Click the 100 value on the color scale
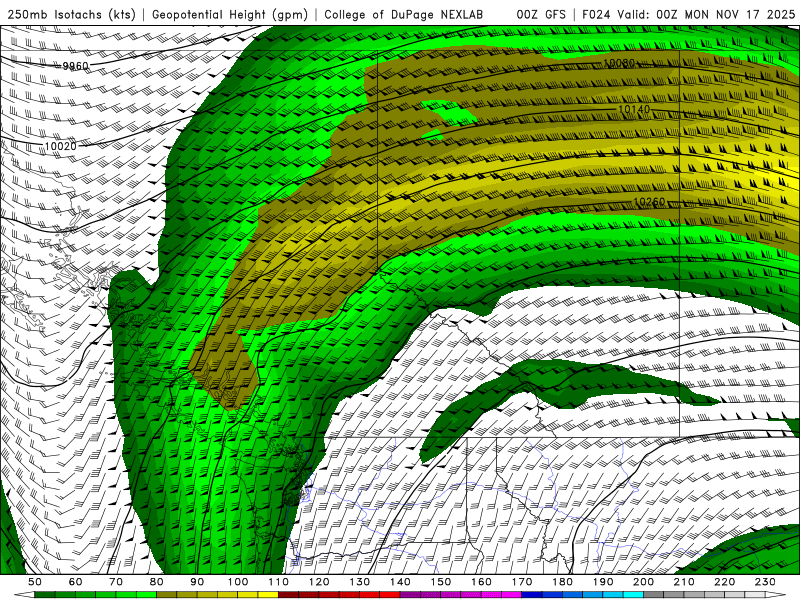Screen dimensions: 800x600 point(238,582)
